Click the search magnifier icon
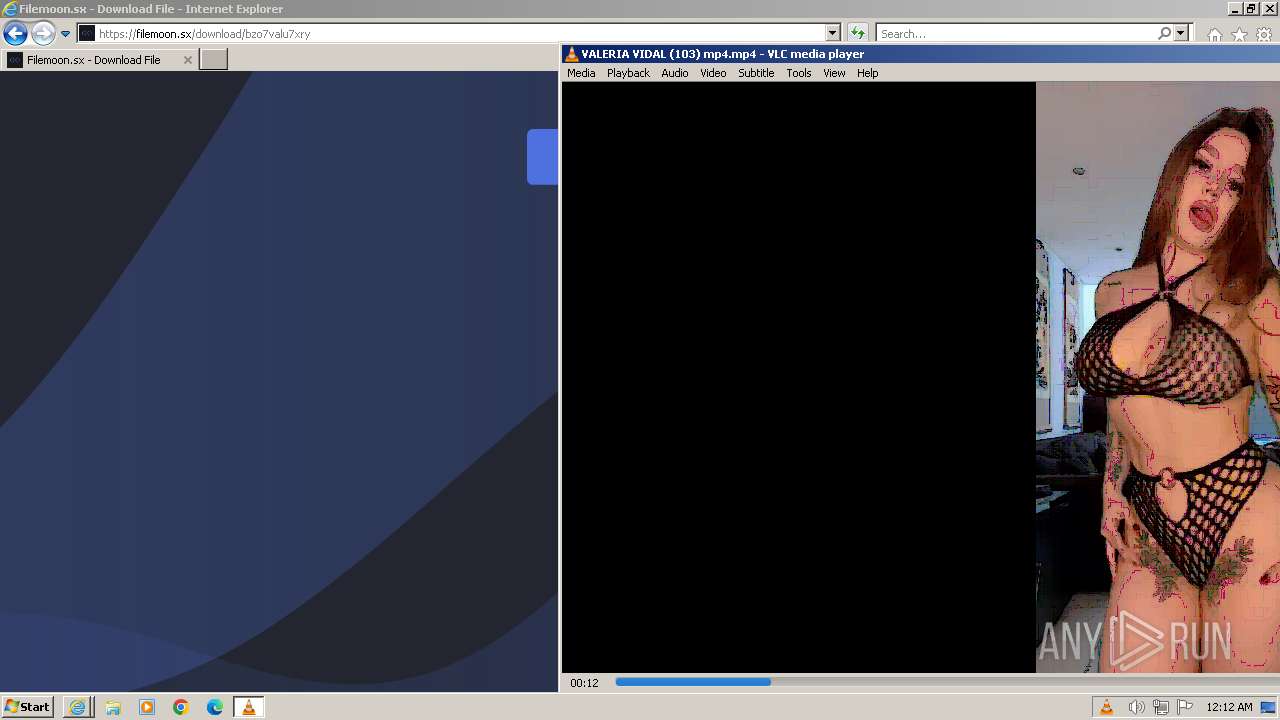 pos(1164,33)
